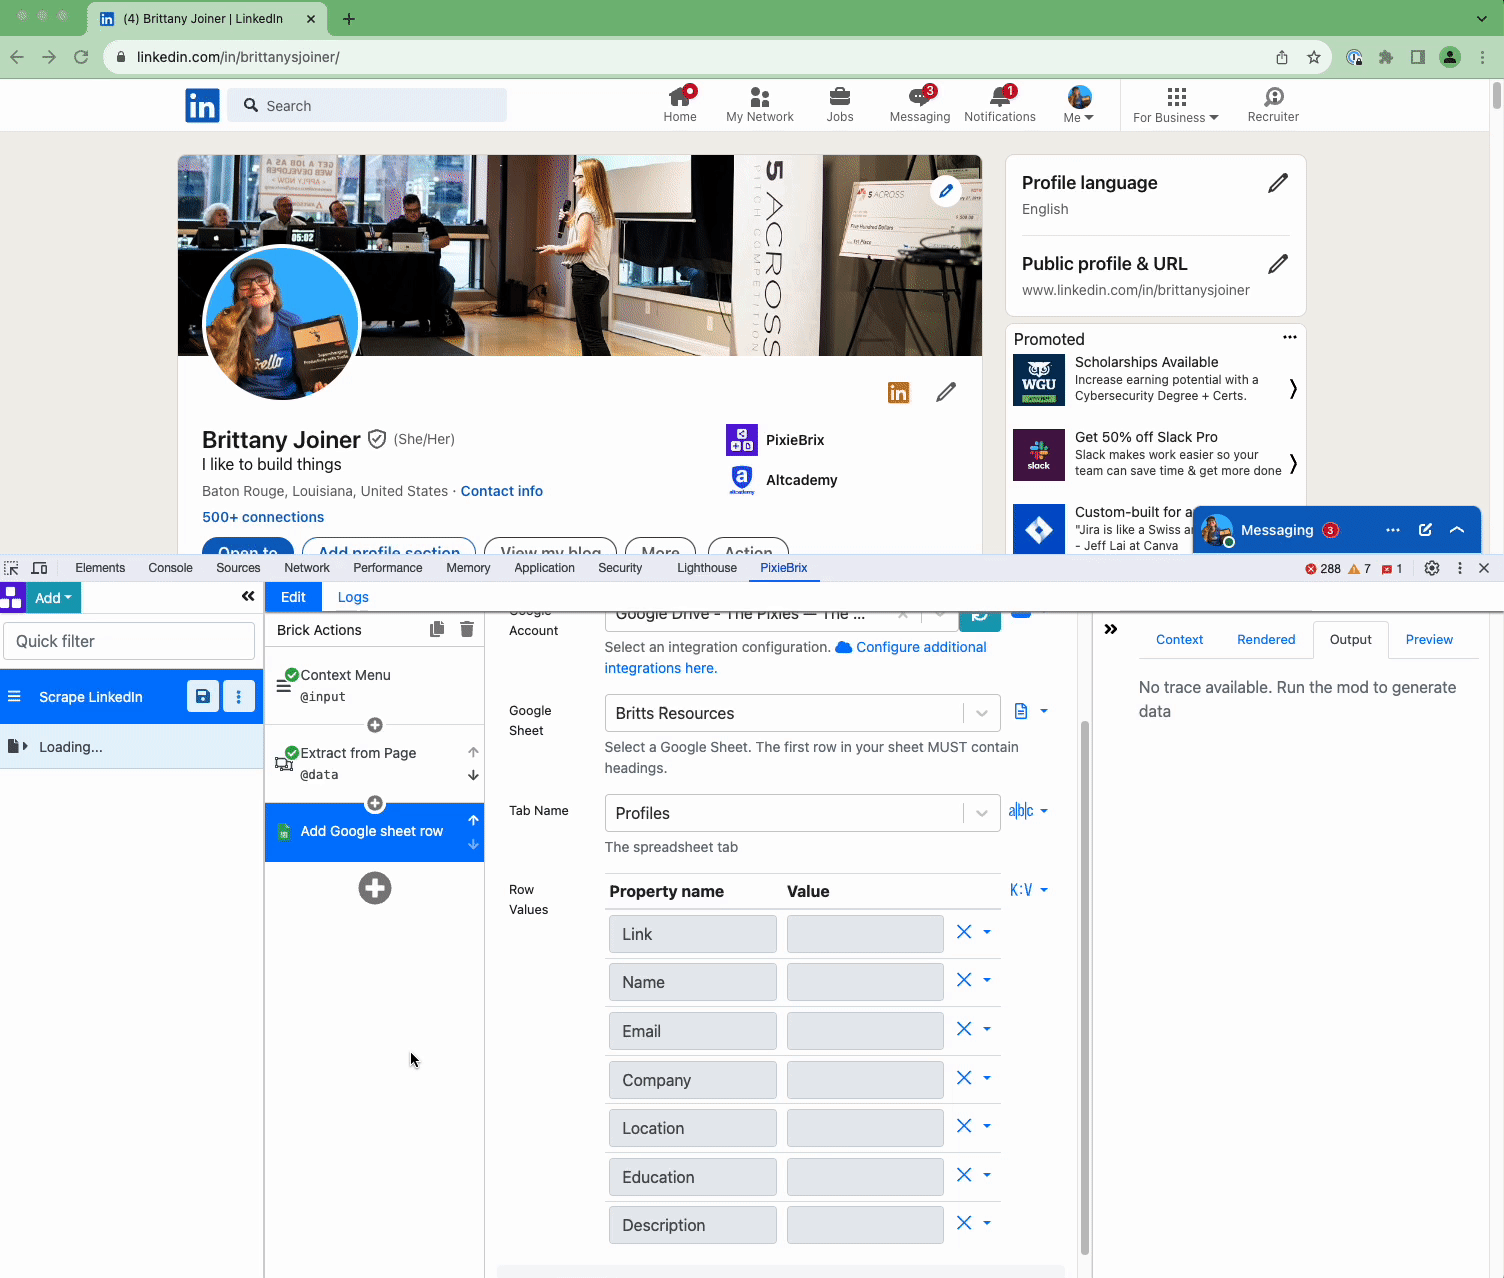Remove the Email row with the X icon
Viewport: 1504px width, 1278px height.
coord(964,1029)
